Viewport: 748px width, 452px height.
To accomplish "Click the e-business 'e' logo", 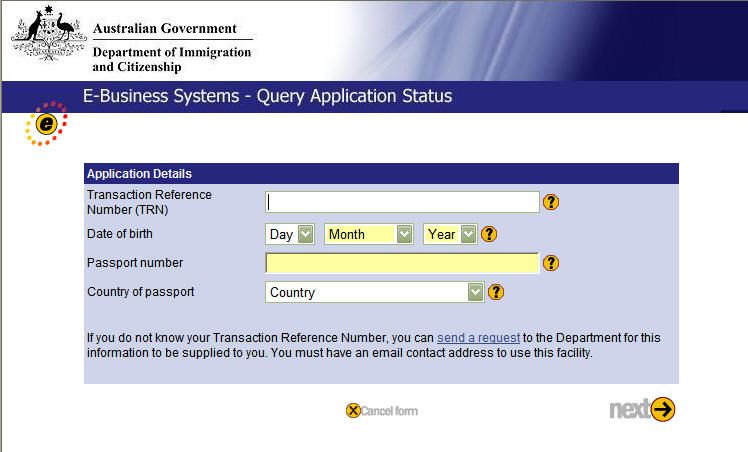I will [46, 124].
